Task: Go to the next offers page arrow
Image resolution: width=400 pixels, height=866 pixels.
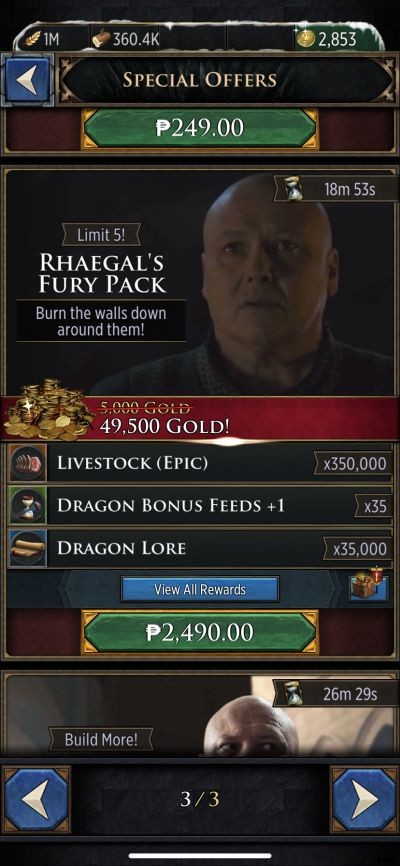Action: 365,799
